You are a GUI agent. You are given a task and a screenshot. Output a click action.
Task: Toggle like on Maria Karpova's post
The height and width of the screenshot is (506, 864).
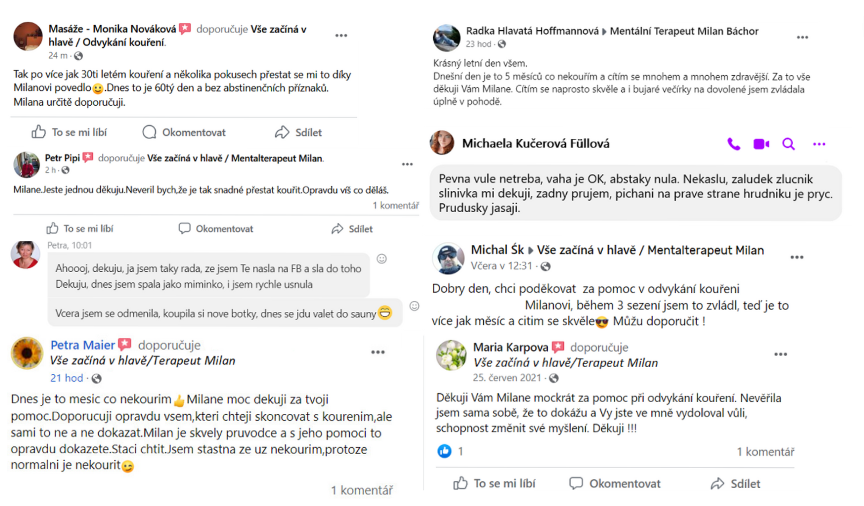pos(461,484)
